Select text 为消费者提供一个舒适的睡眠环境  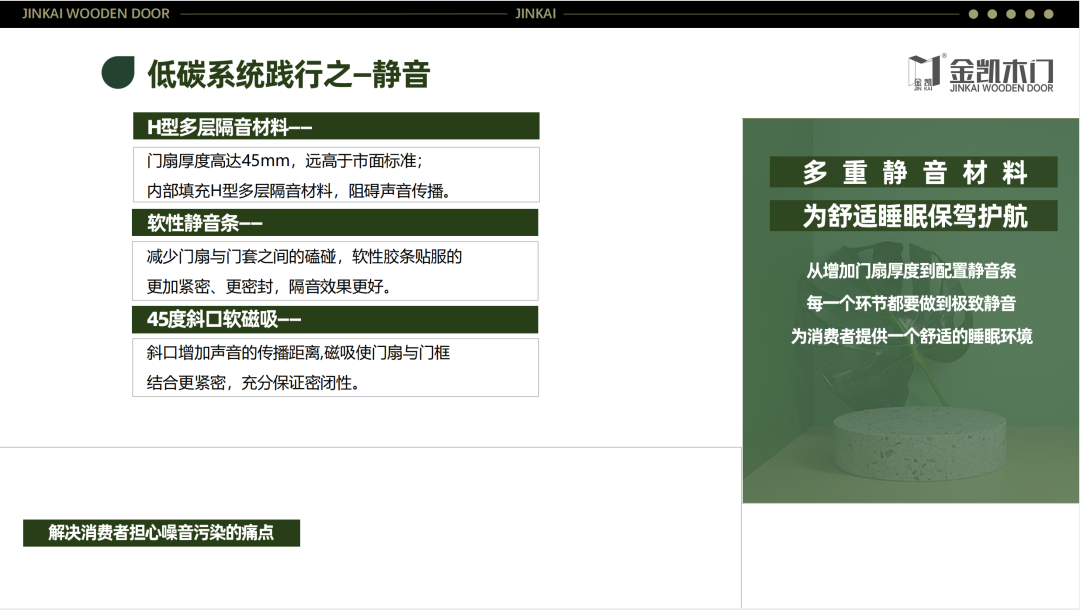coord(911,337)
